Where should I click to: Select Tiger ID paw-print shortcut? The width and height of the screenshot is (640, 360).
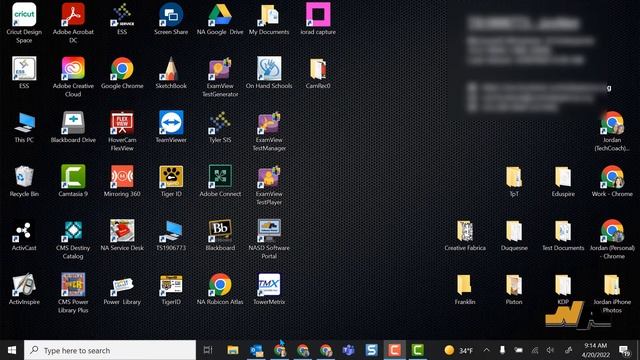171,181
